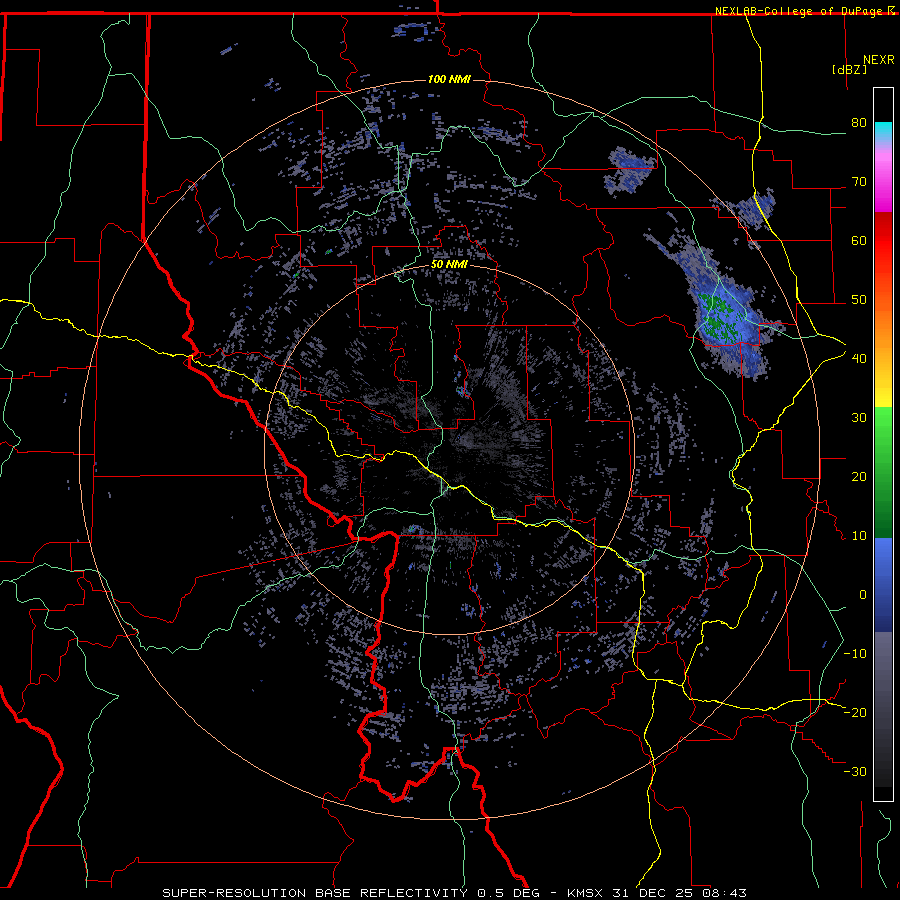Click the cyan segment atop the color bar

(x=883, y=133)
